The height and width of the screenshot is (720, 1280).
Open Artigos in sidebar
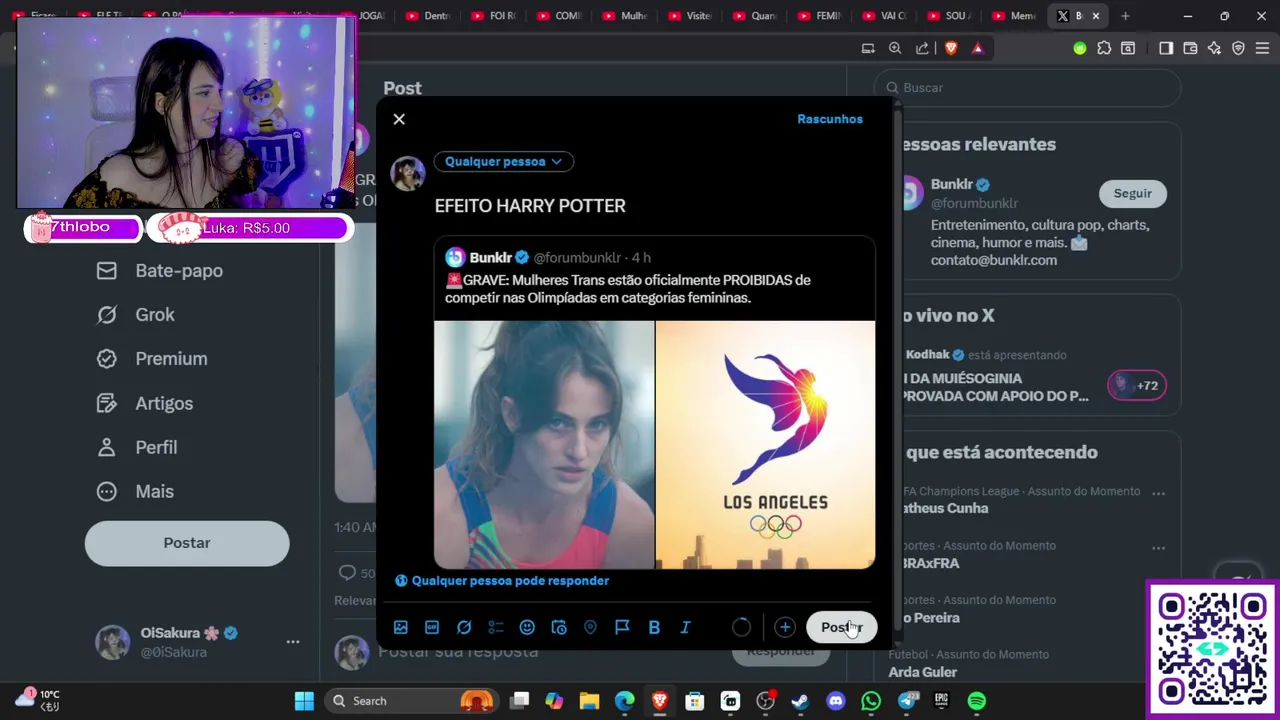(145, 403)
